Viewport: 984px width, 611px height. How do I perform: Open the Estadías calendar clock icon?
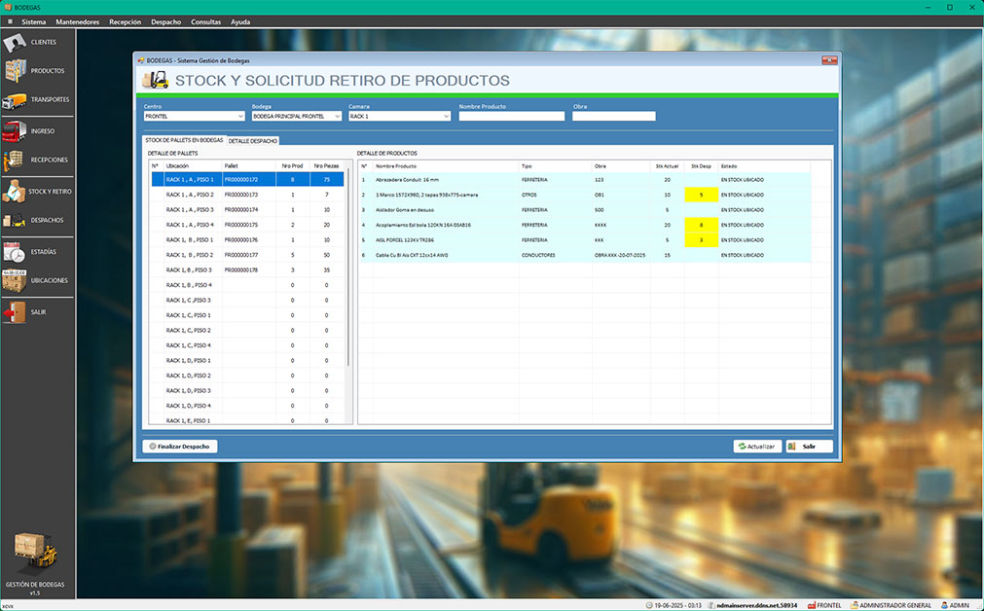(x=14, y=252)
